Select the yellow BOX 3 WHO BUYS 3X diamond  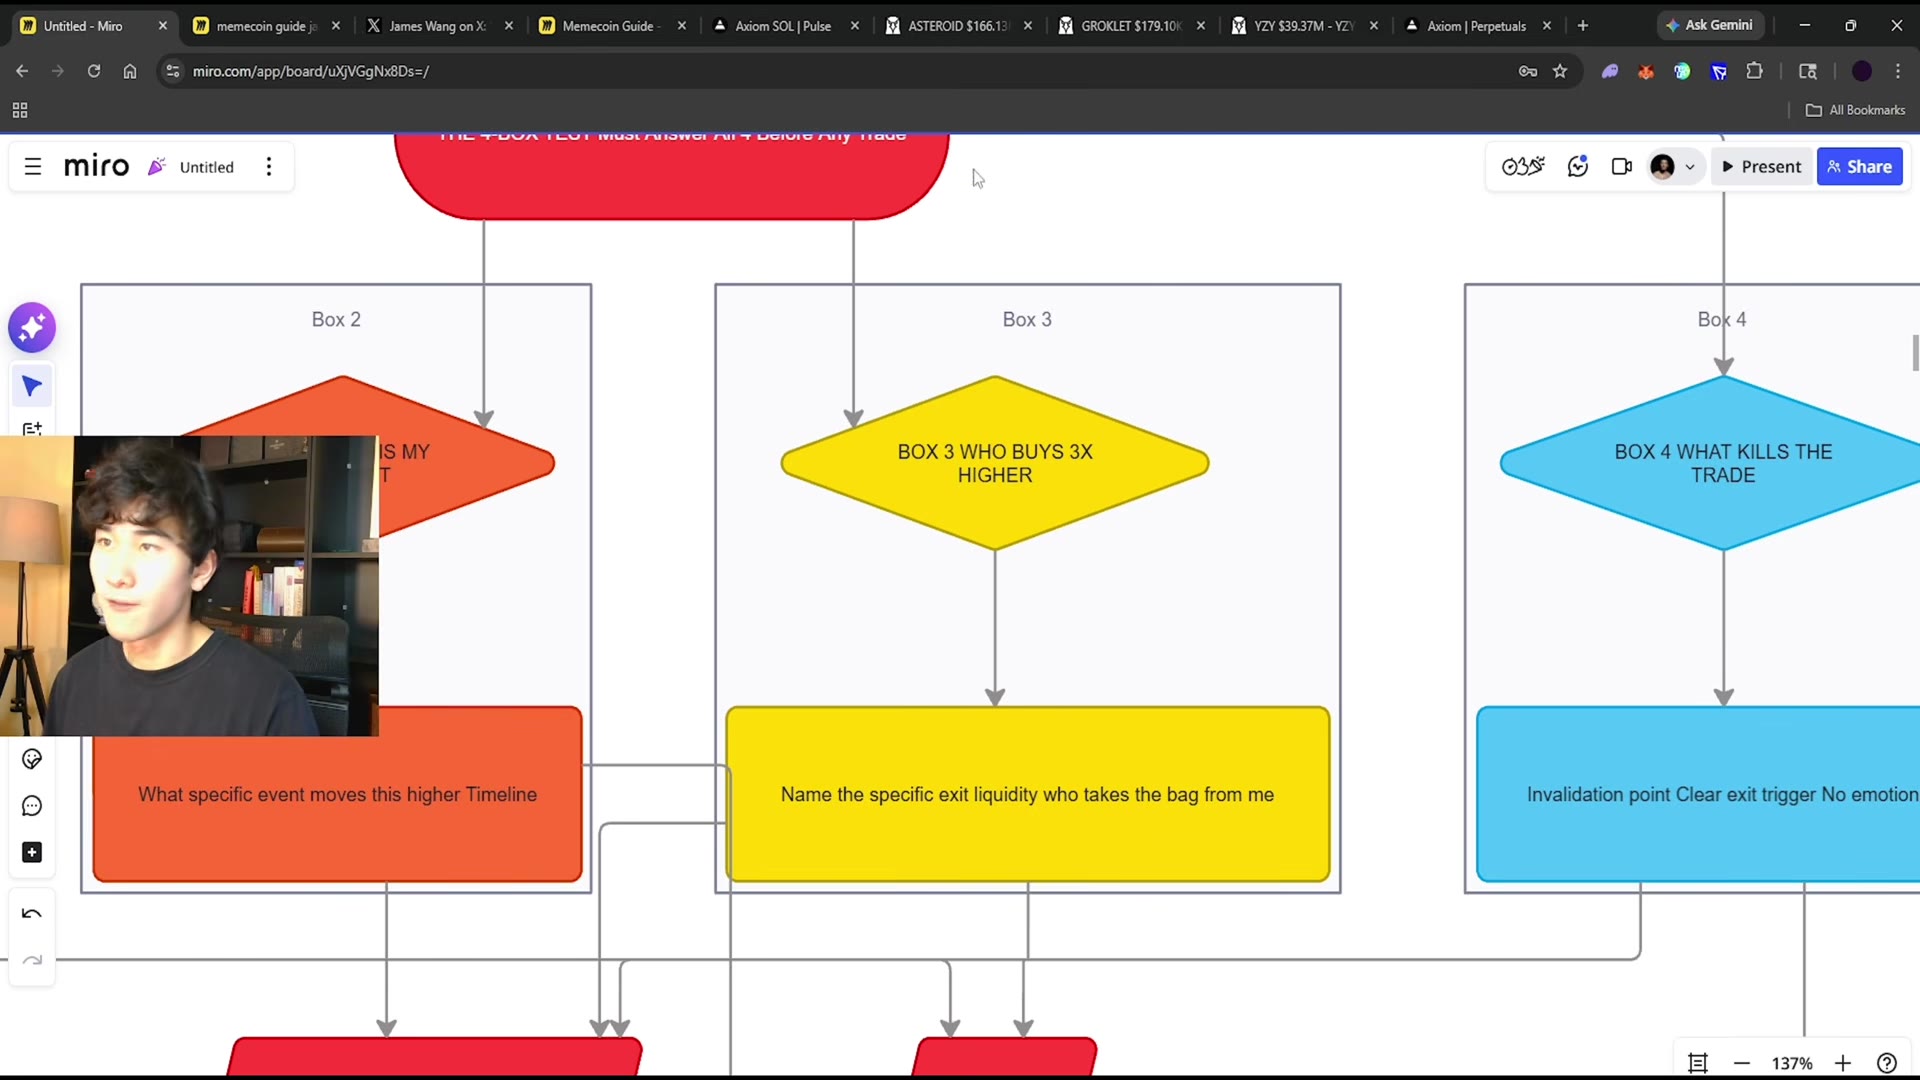point(995,463)
